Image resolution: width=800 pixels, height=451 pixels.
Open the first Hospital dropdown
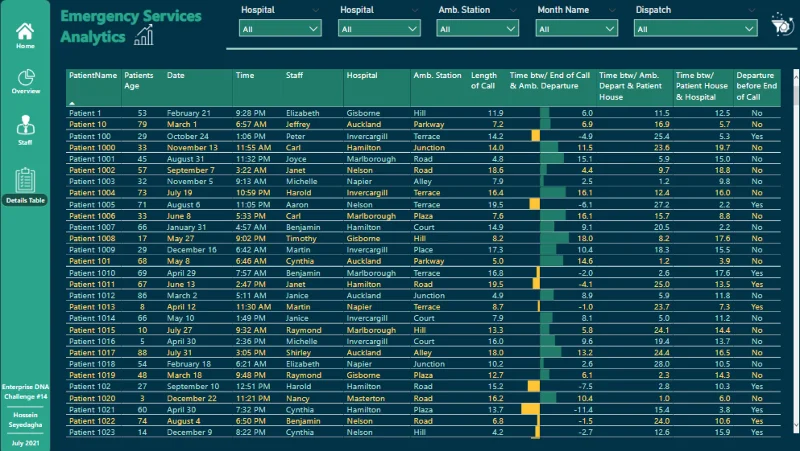point(280,29)
